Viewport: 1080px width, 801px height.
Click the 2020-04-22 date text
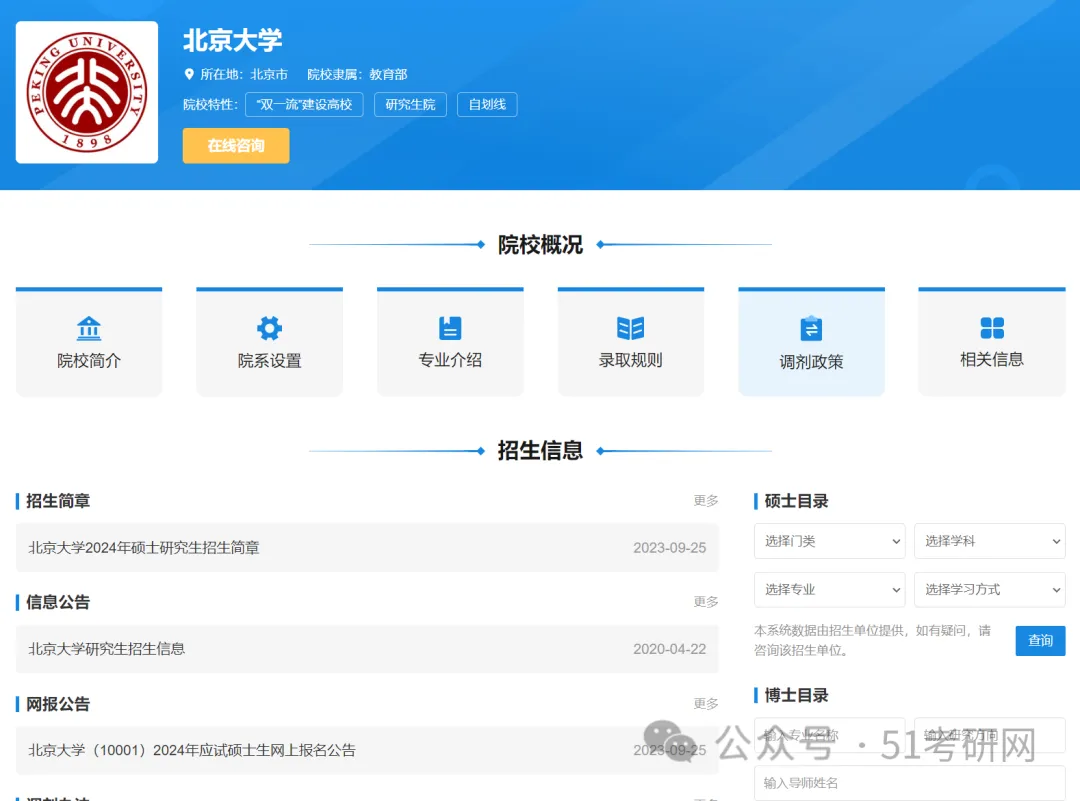pyautogui.click(x=669, y=649)
